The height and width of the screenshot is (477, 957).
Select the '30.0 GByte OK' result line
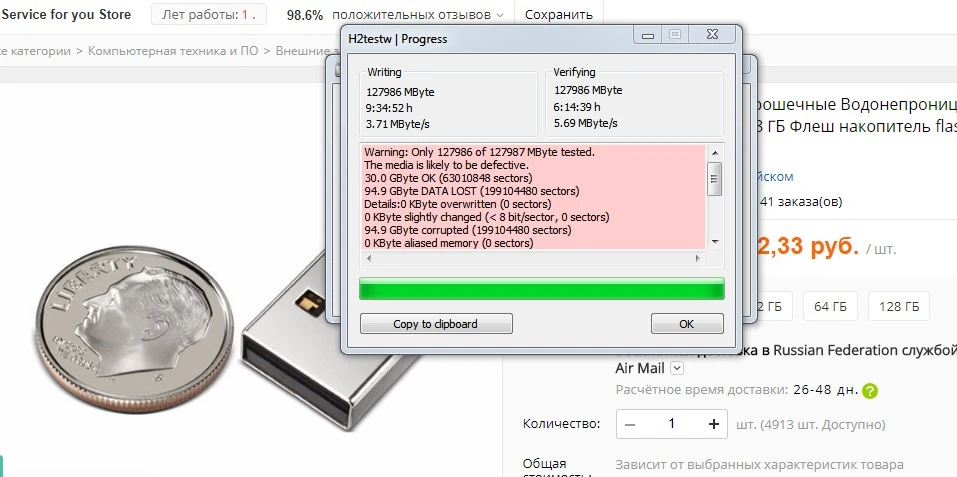tap(448, 178)
